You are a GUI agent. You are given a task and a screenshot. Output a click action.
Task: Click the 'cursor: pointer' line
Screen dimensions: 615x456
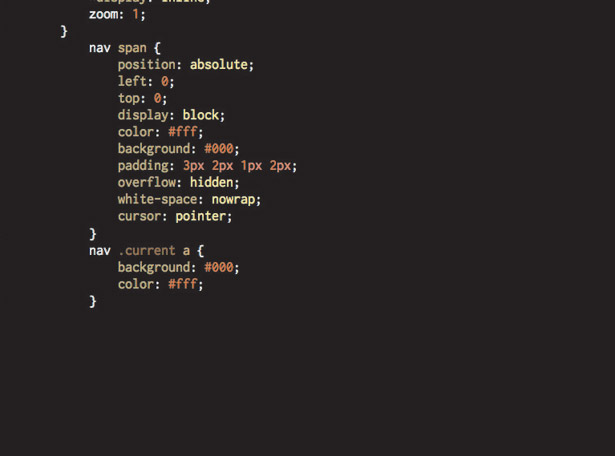[175, 216]
